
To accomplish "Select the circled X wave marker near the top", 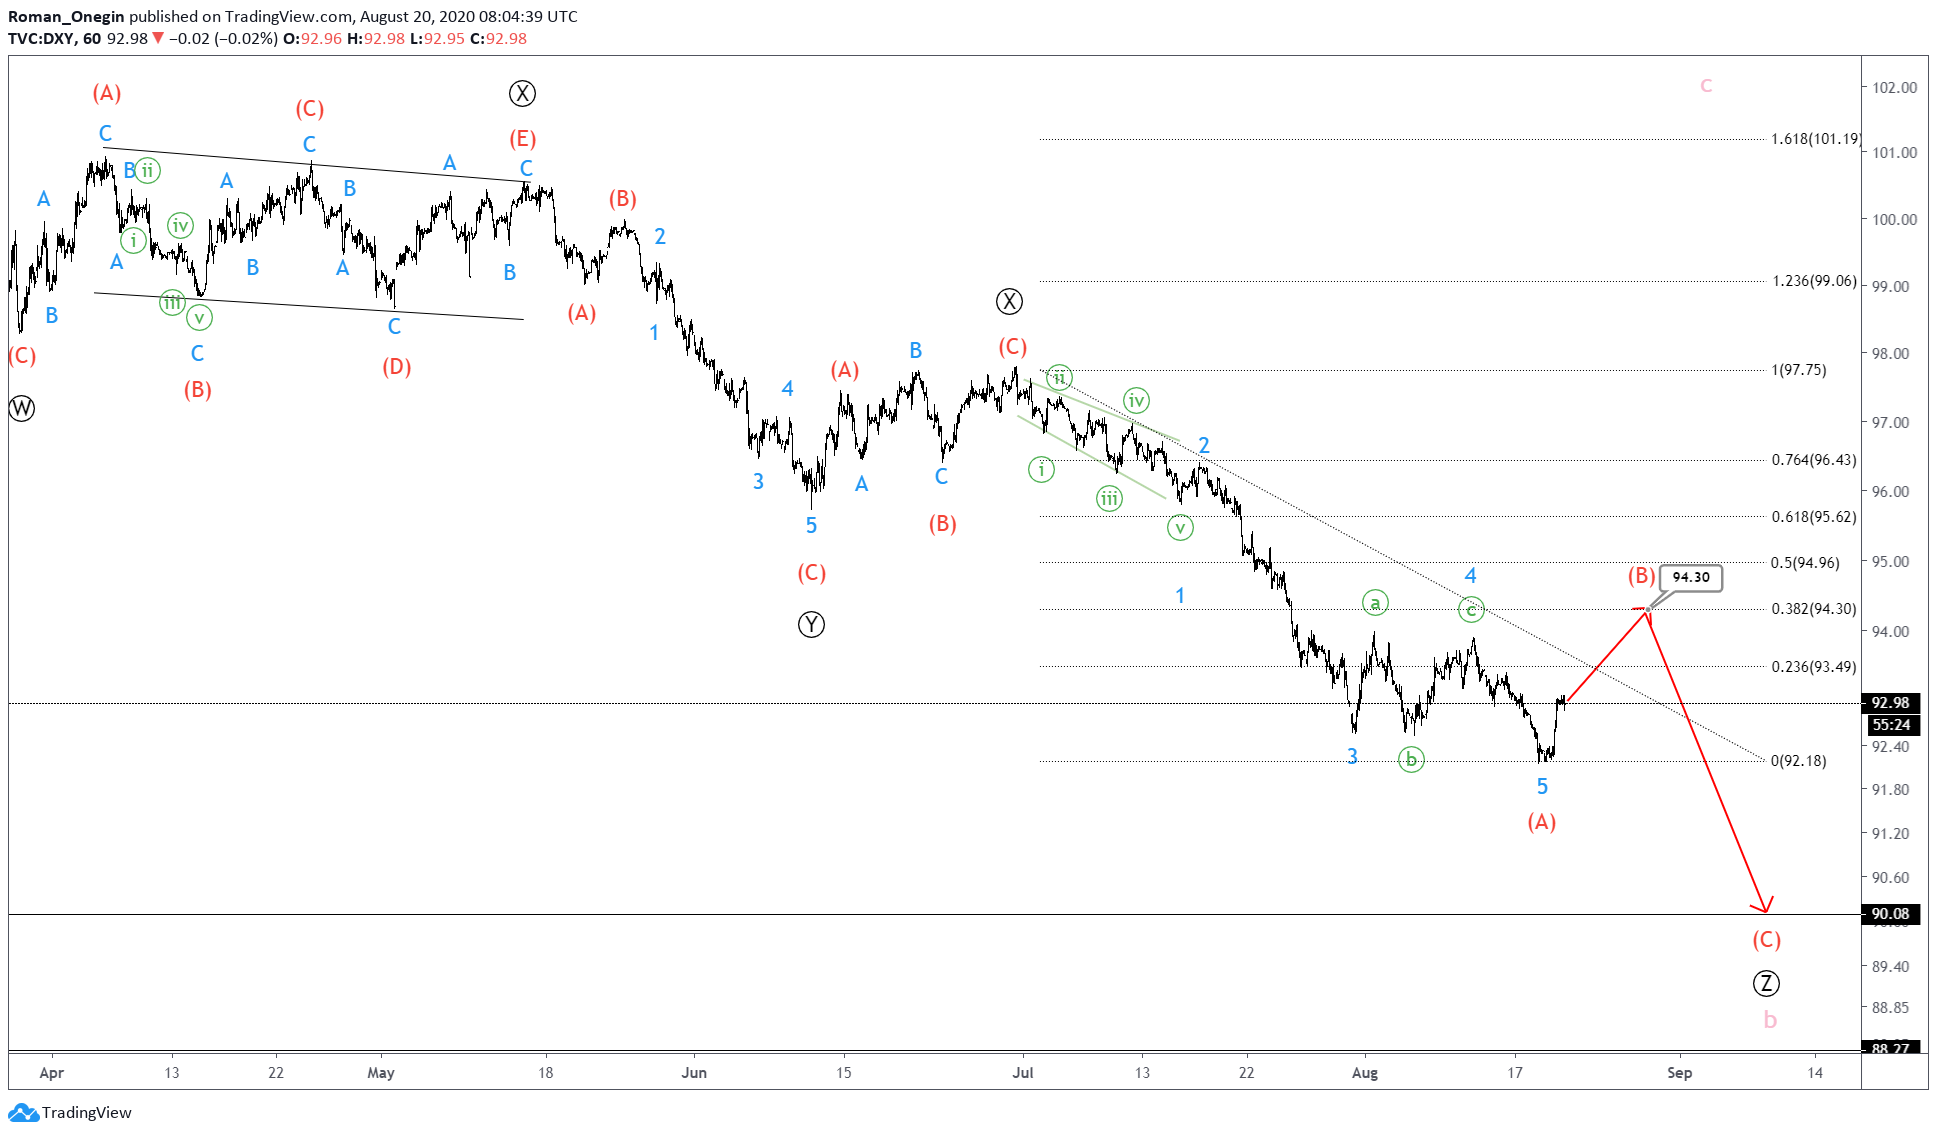I will tap(522, 93).
